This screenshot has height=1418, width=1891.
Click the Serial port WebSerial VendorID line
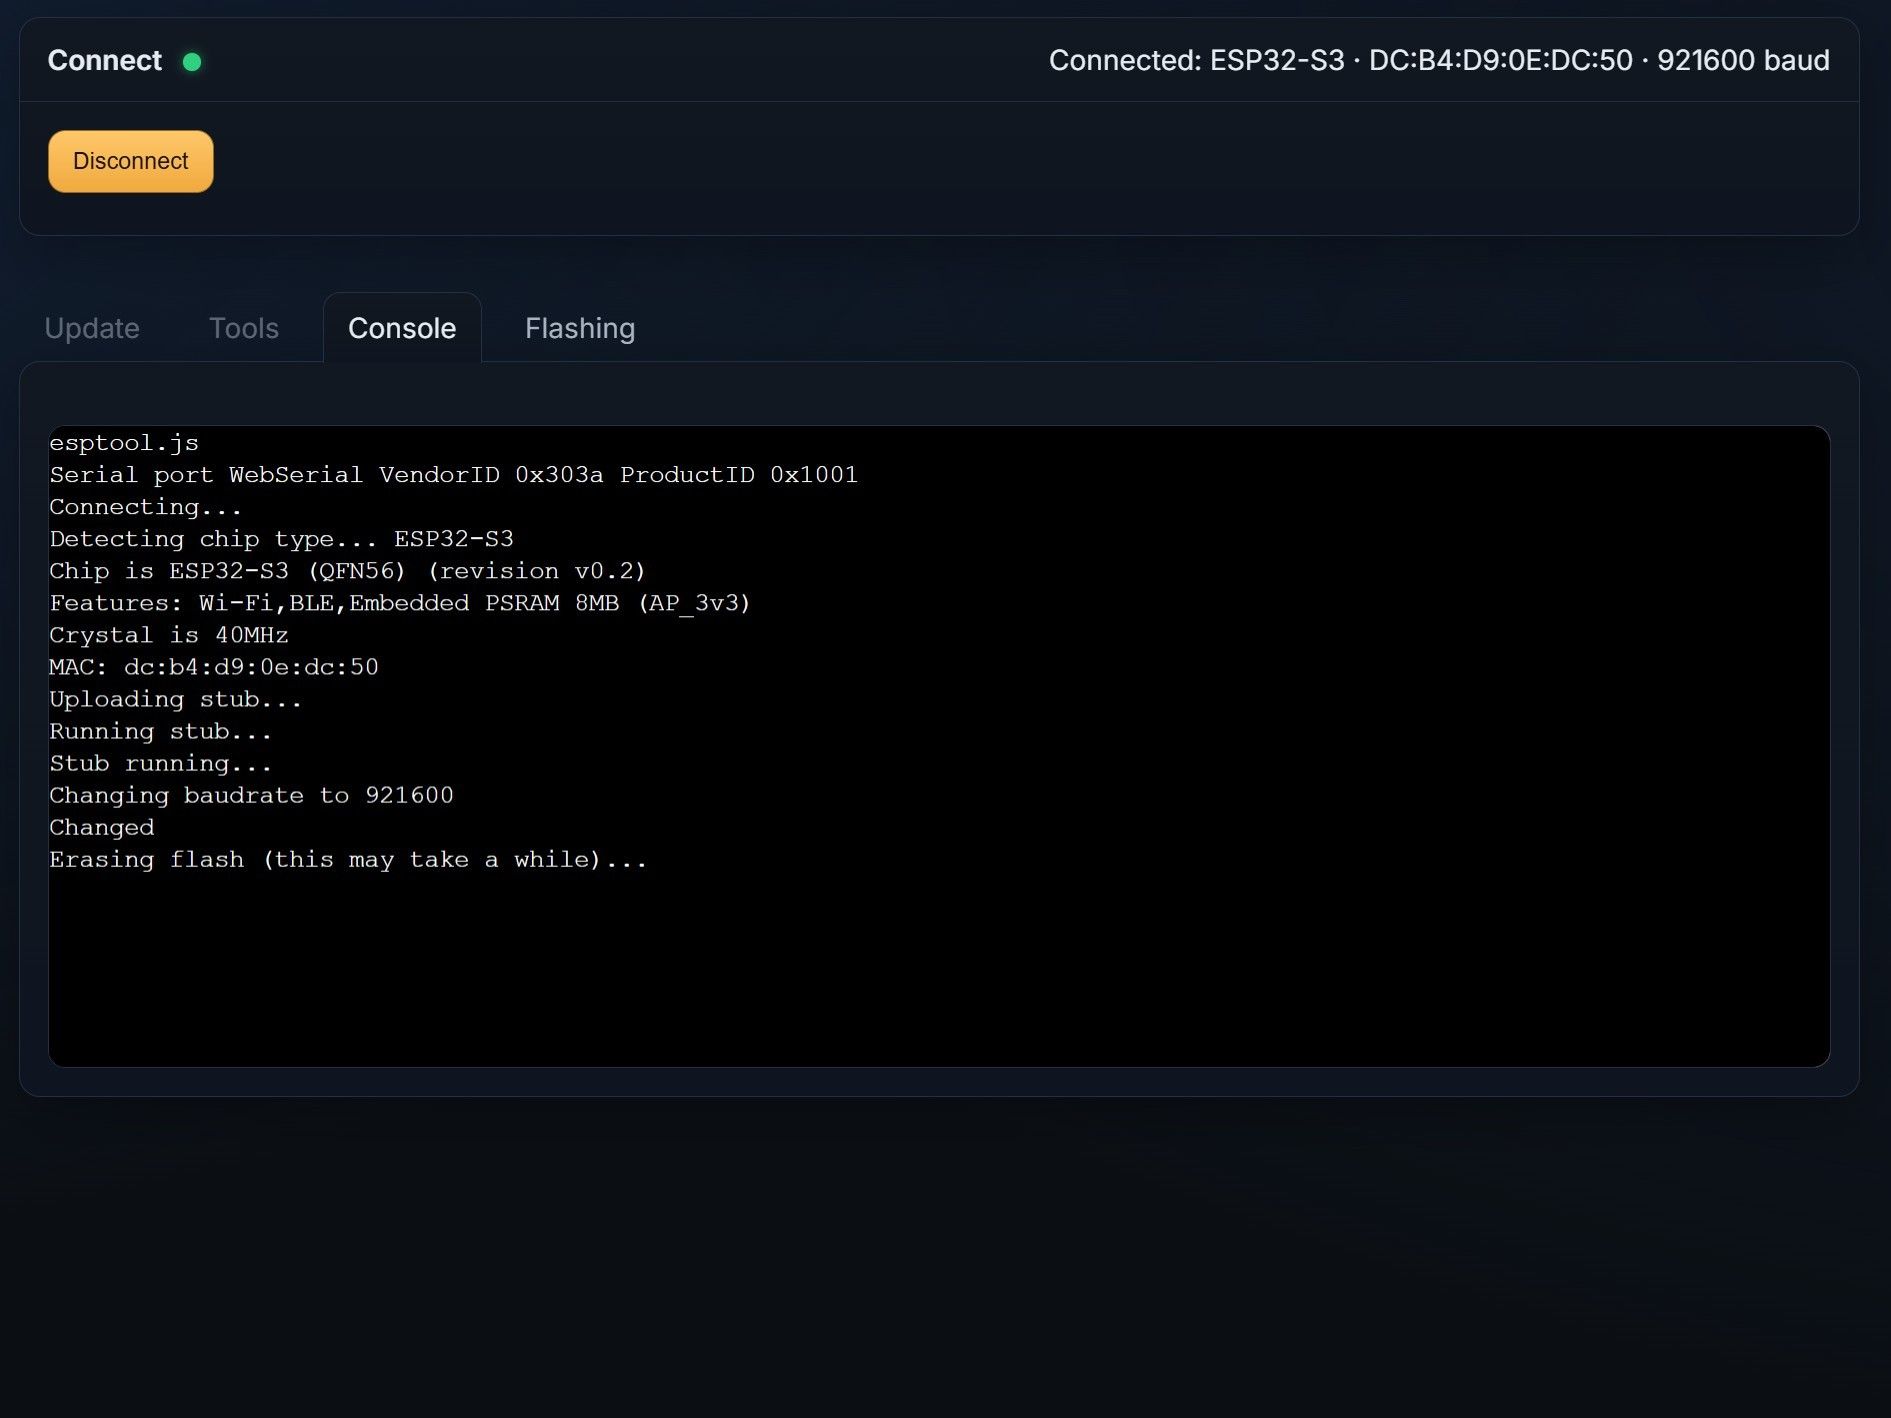point(454,474)
